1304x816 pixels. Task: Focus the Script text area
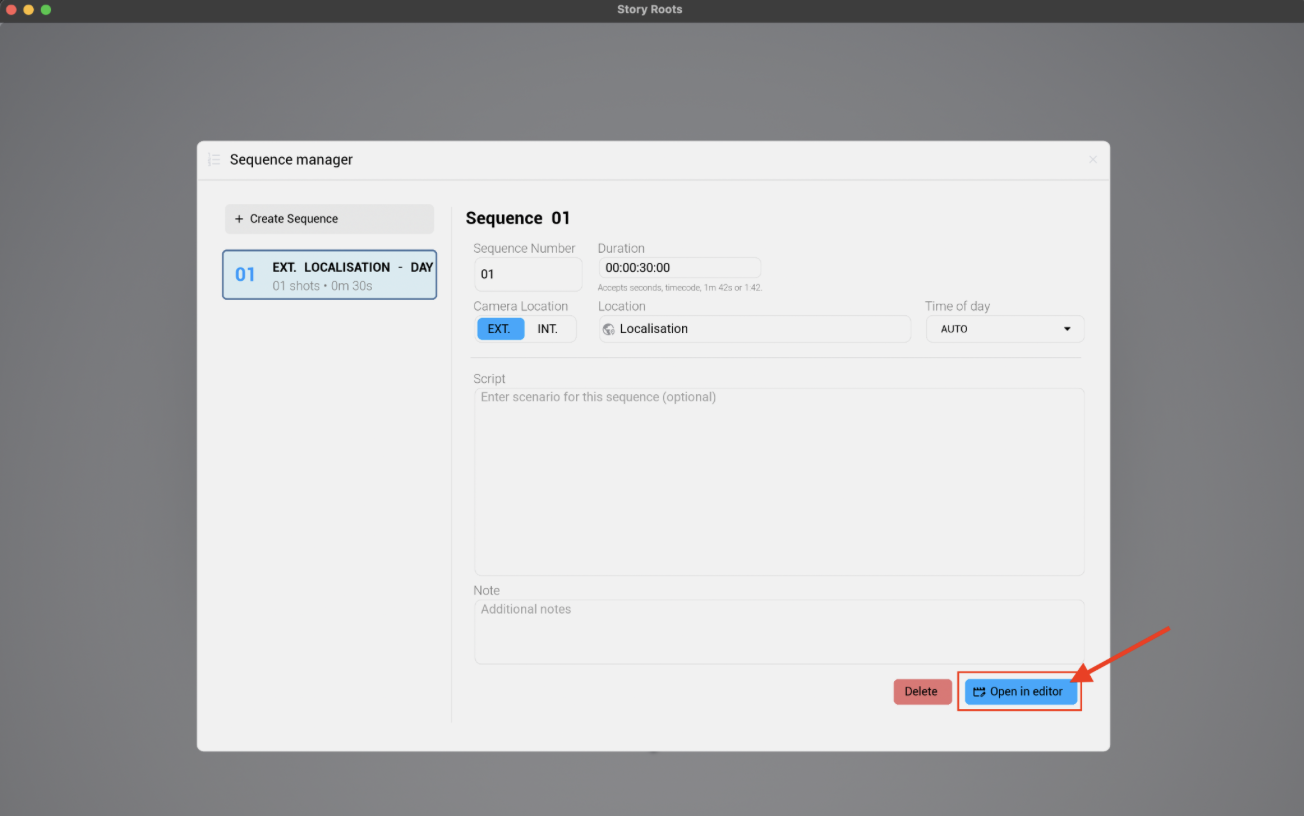(779, 482)
